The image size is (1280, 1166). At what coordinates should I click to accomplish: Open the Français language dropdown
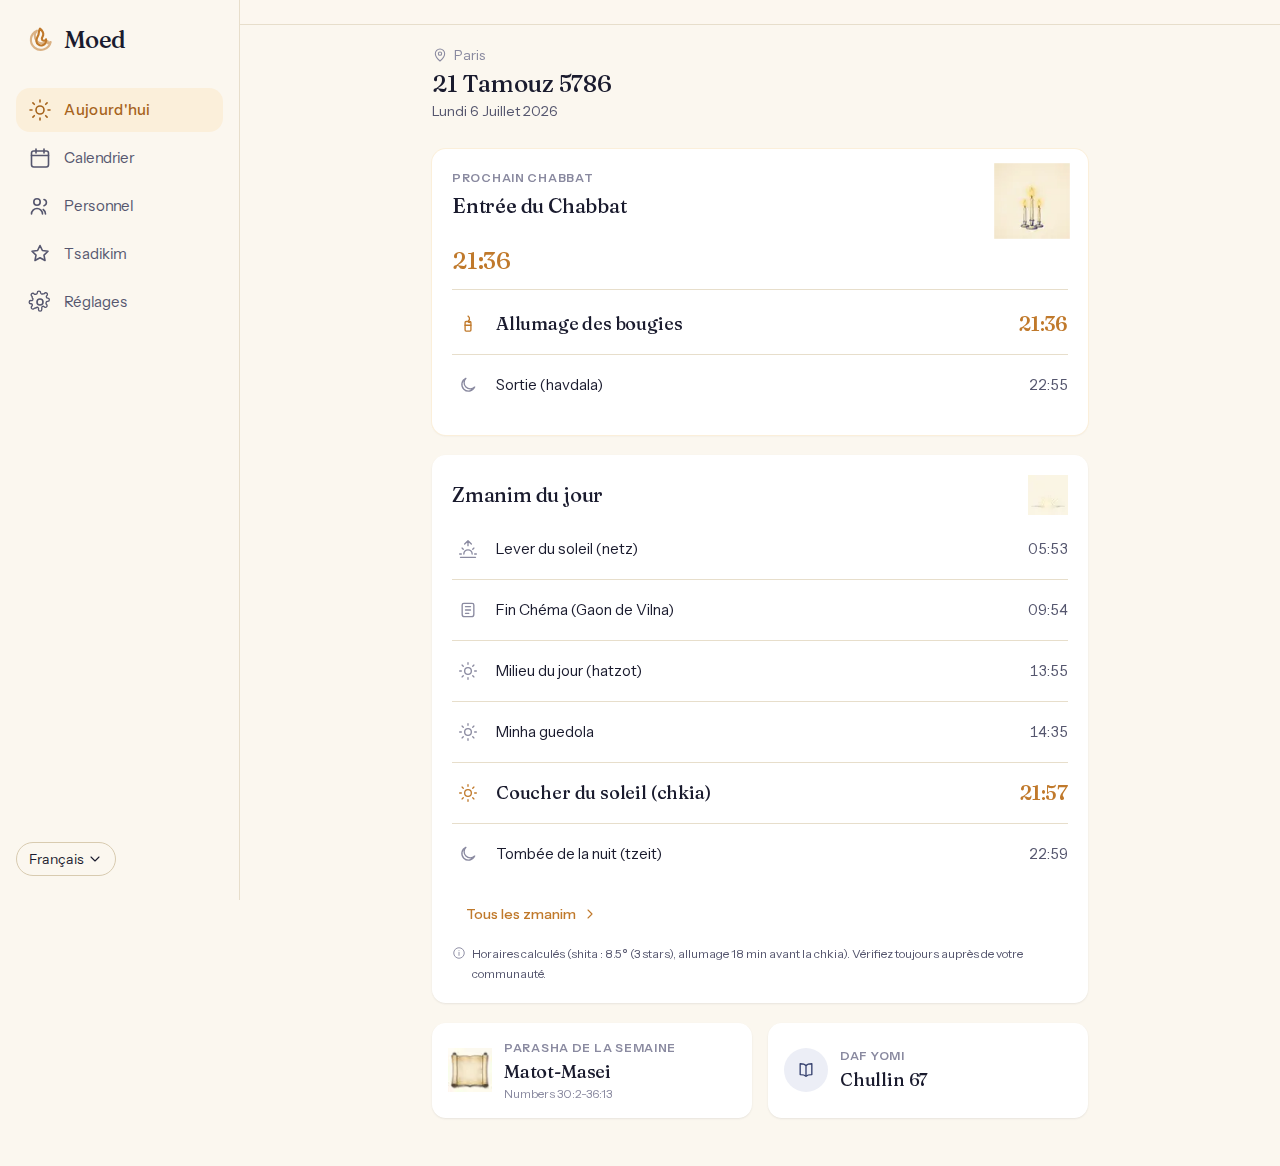click(66, 859)
